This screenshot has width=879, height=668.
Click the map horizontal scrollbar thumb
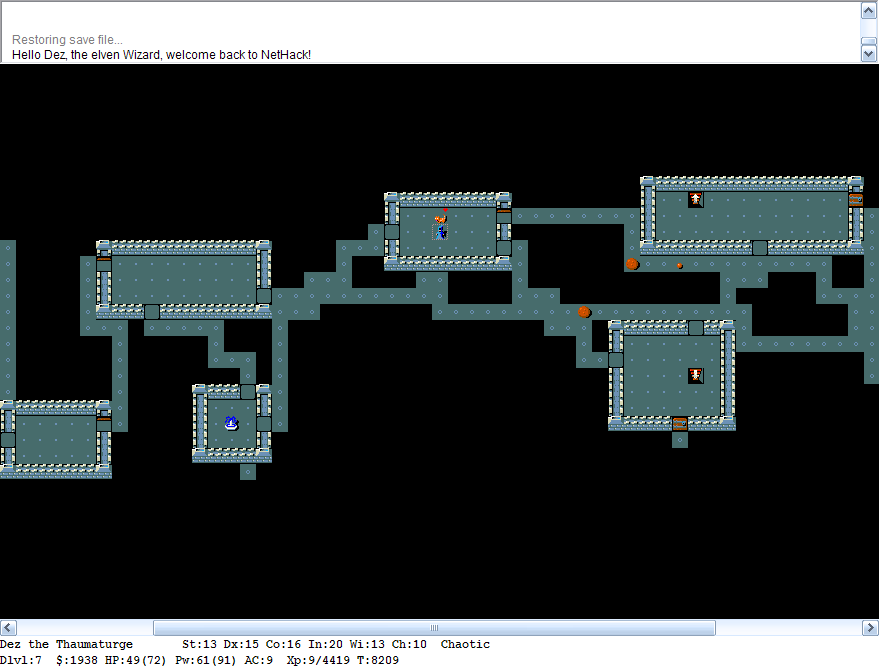[x=434, y=627]
